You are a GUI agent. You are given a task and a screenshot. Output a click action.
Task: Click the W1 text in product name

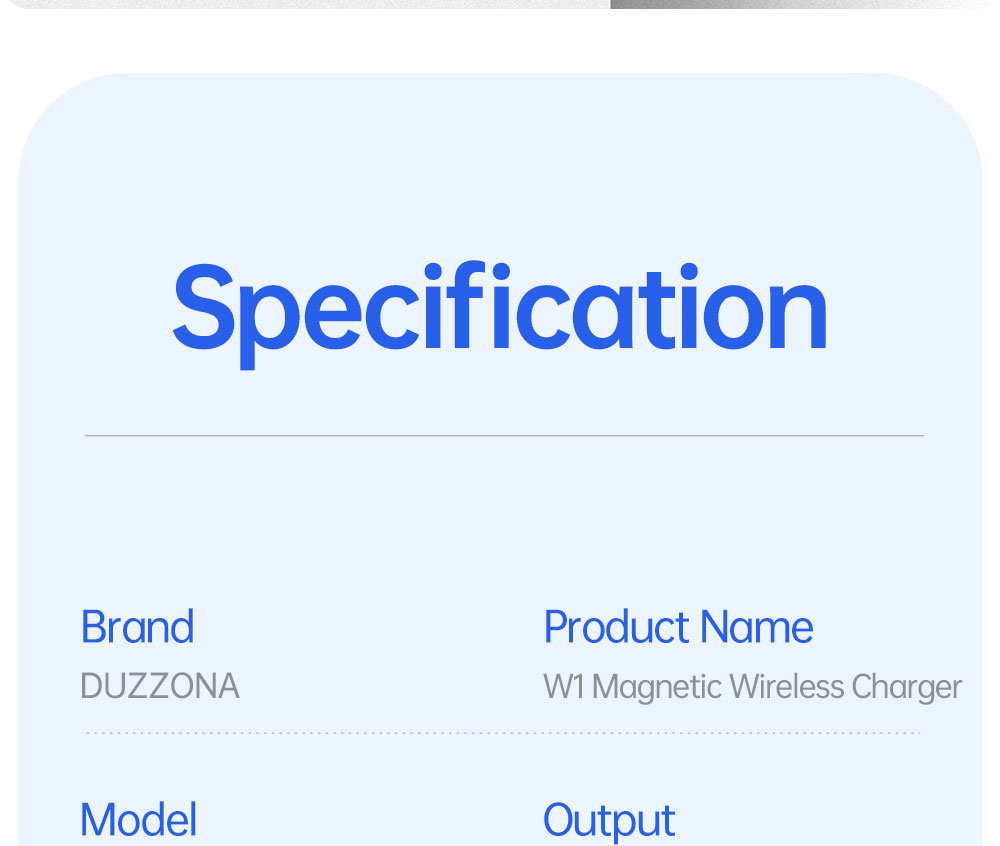click(564, 687)
